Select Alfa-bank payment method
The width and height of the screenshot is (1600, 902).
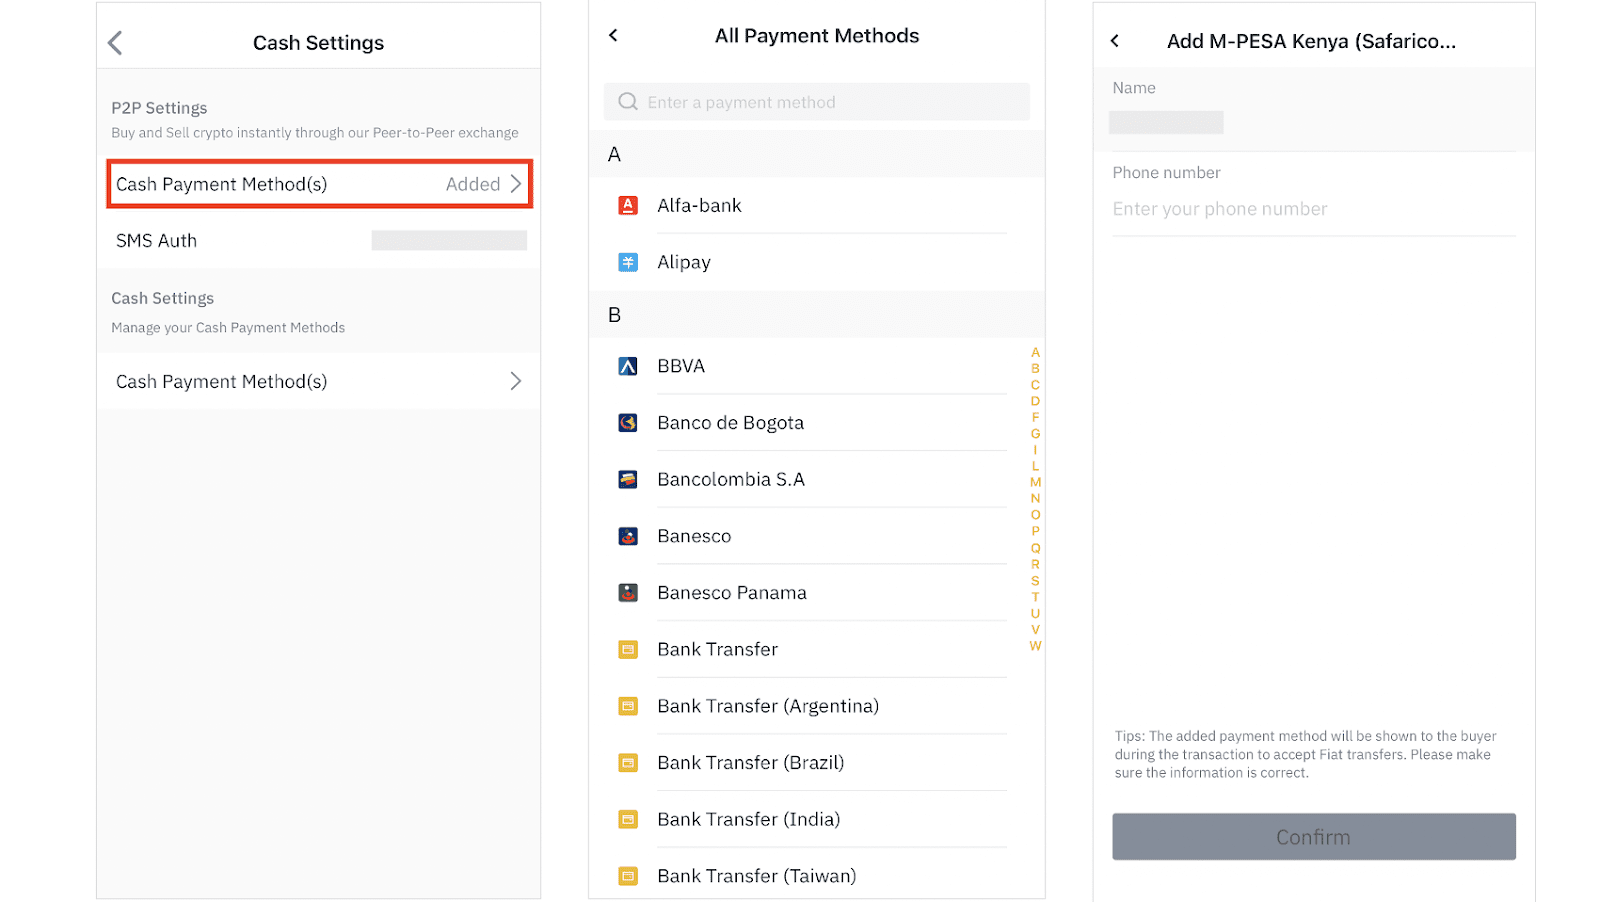click(x=816, y=205)
